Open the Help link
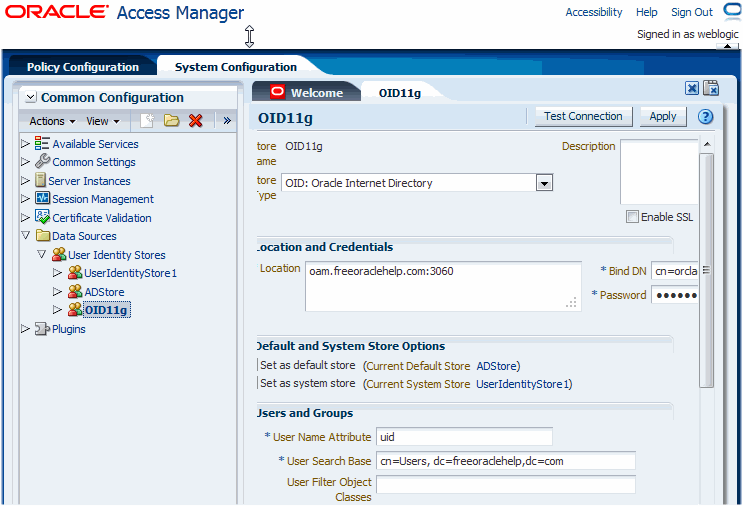Image resolution: width=743 pixels, height=506 pixels. click(x=646, y=12)
